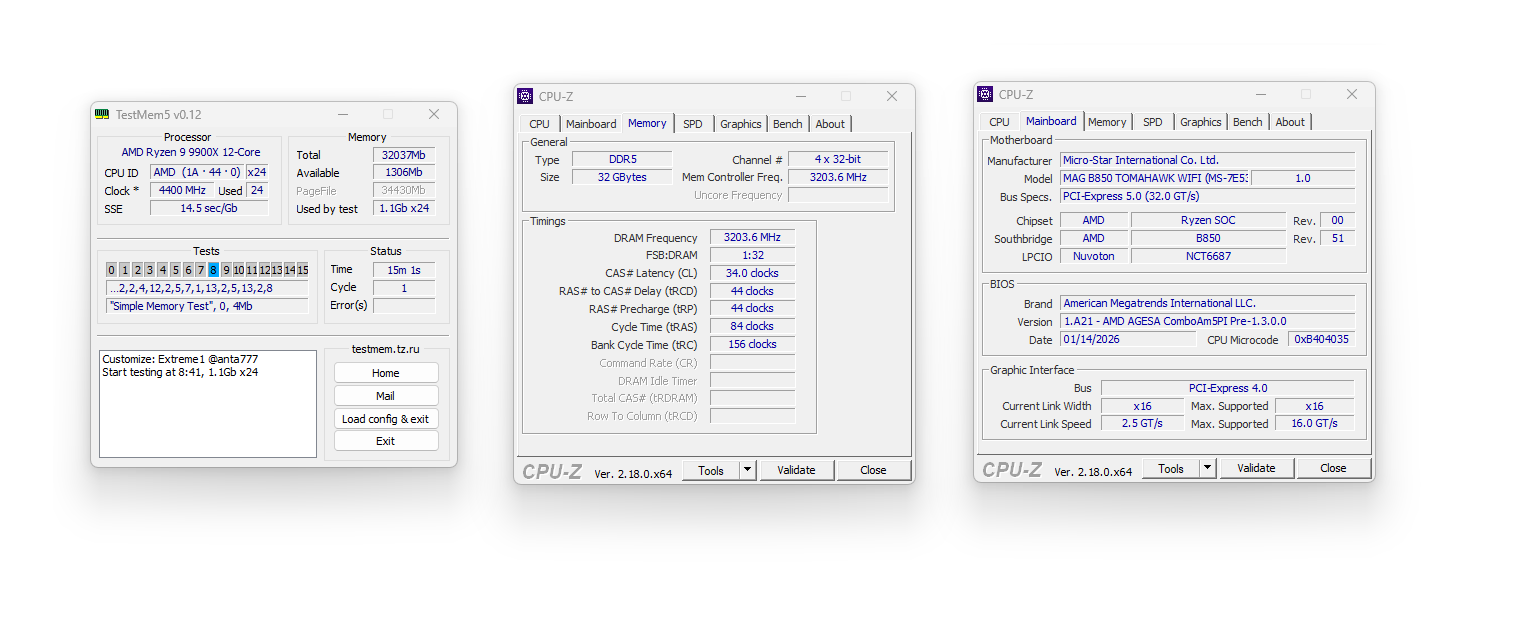Click CPU-Z icon in Memory window title bar
1530x620 pixels.
tap(525, 96)
